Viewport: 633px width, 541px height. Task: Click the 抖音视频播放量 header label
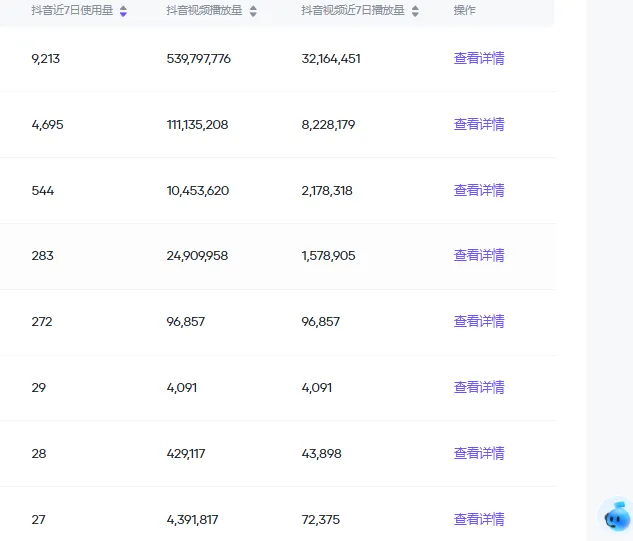[204, 10]
